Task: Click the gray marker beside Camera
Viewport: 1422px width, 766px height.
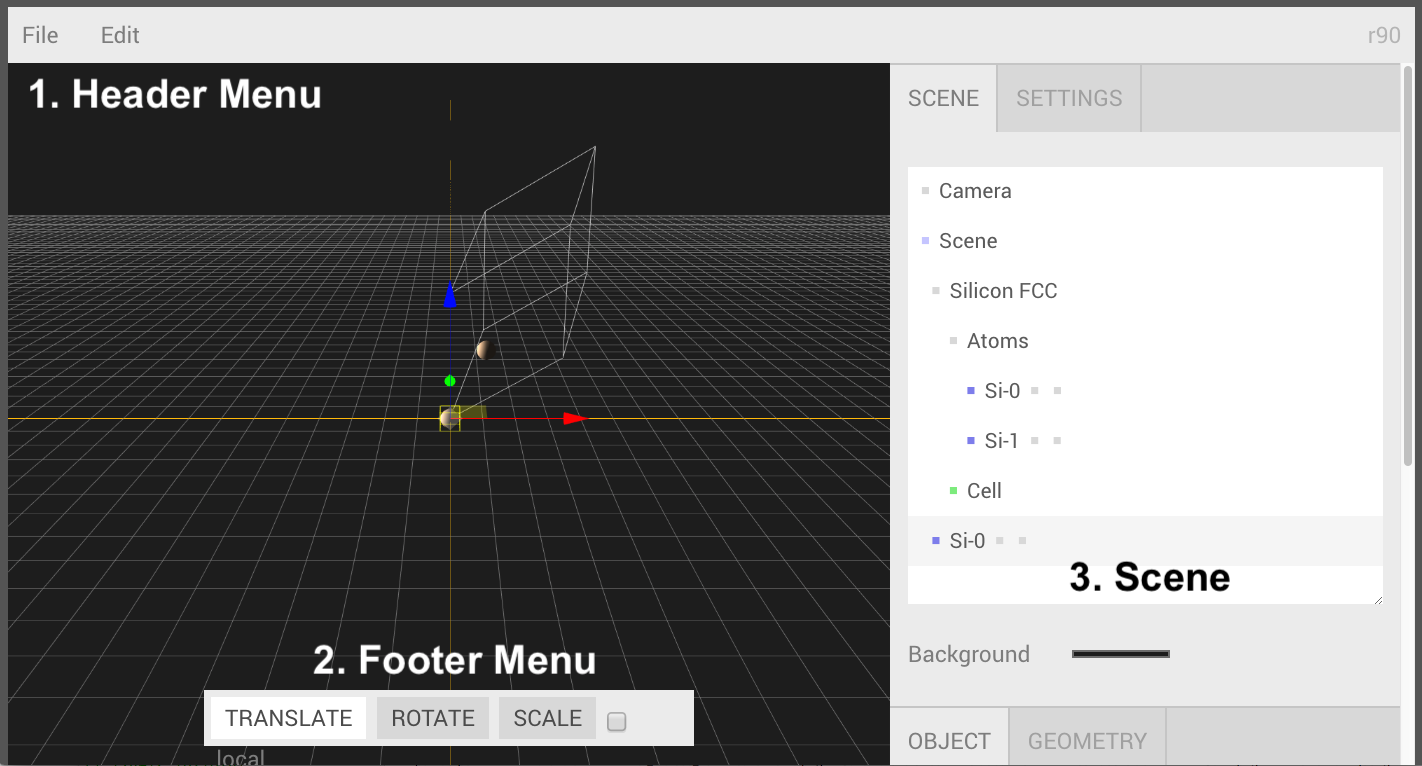Action: pos(925,191)
